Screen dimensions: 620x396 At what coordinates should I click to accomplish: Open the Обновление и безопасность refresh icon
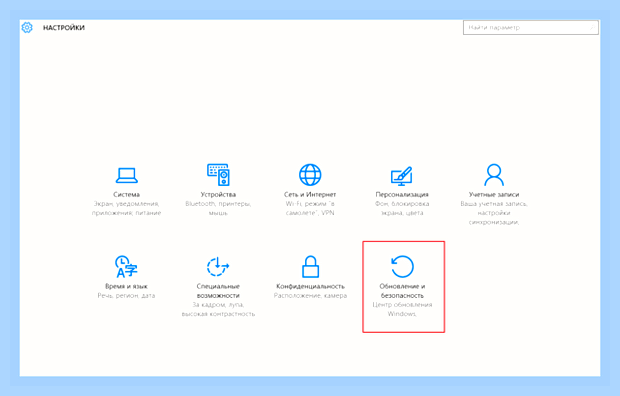pyautogui.click(x=402, y=266)
